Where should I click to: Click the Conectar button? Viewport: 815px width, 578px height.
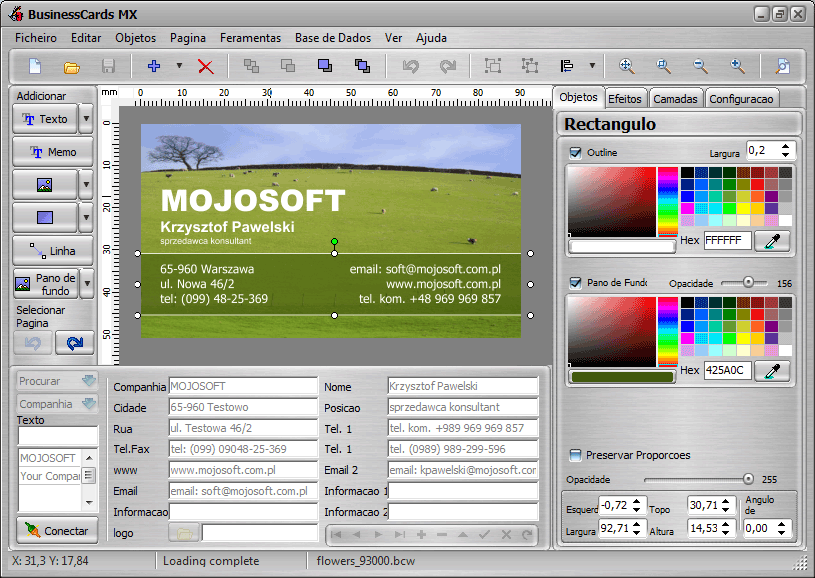tap(57, 531)
